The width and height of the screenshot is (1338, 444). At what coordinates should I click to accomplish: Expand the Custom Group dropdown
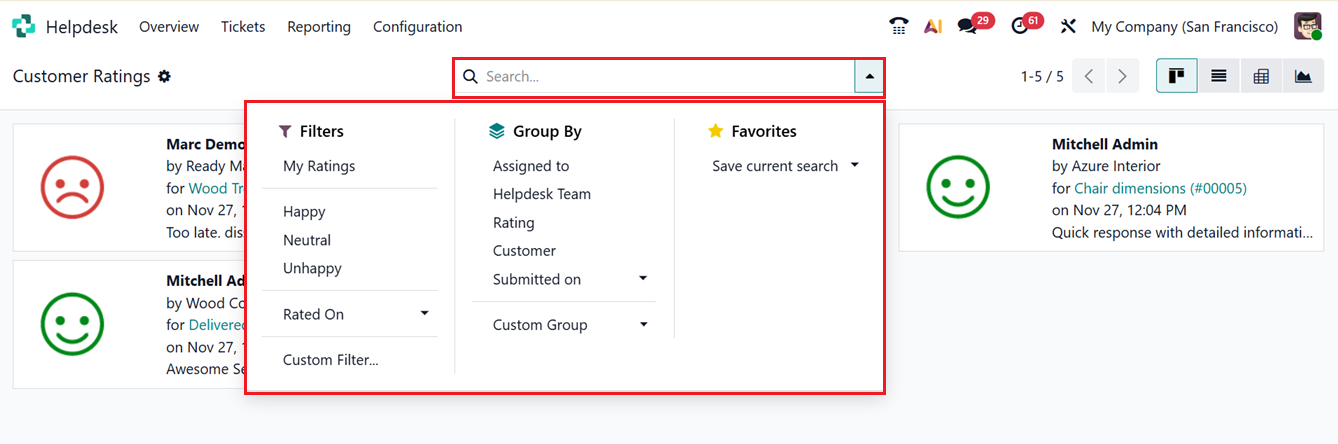570,325
